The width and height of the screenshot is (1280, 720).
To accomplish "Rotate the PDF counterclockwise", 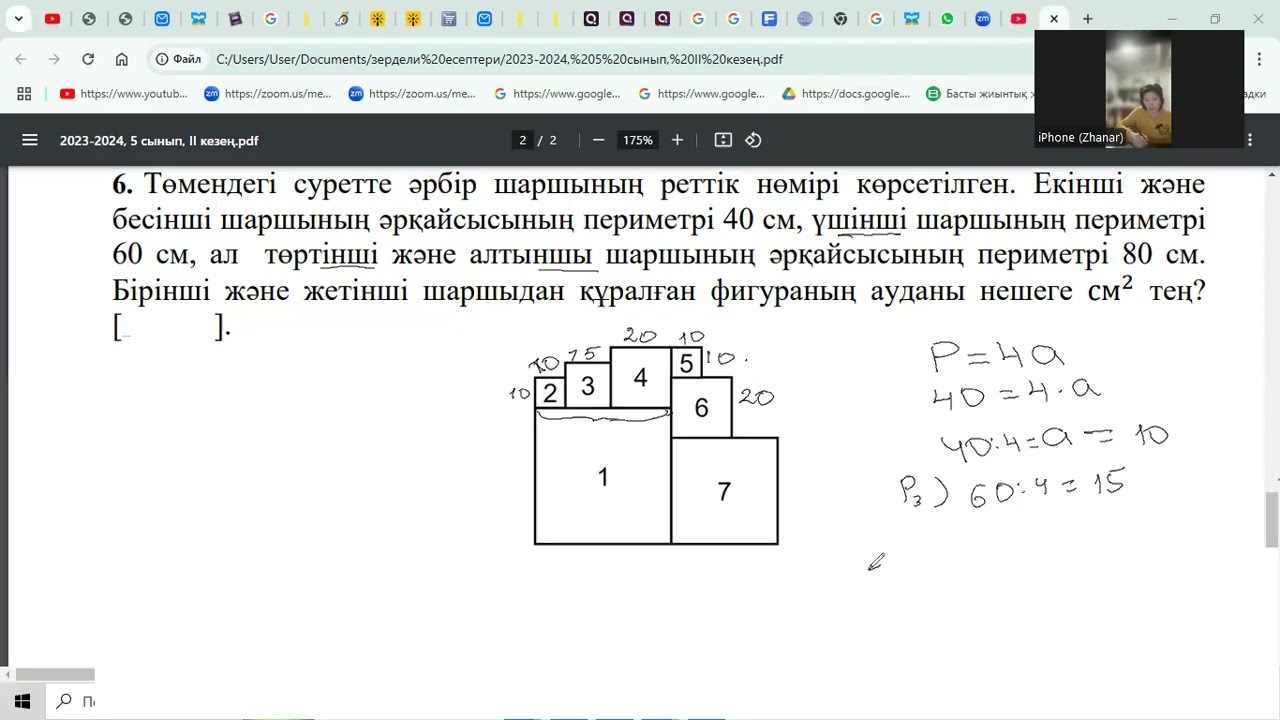I will point(754,140).
